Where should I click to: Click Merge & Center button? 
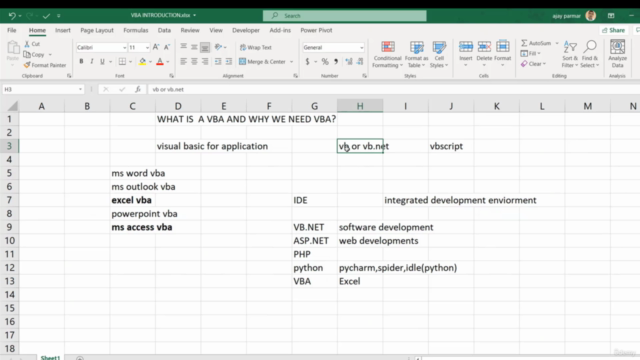click(262, 62)
